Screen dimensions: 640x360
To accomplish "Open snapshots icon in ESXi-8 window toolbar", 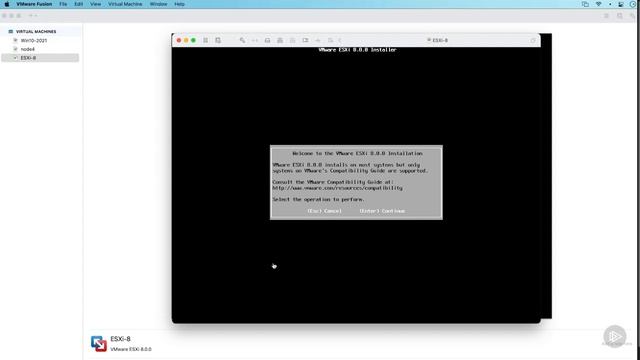I will click(x=218, y=40).
